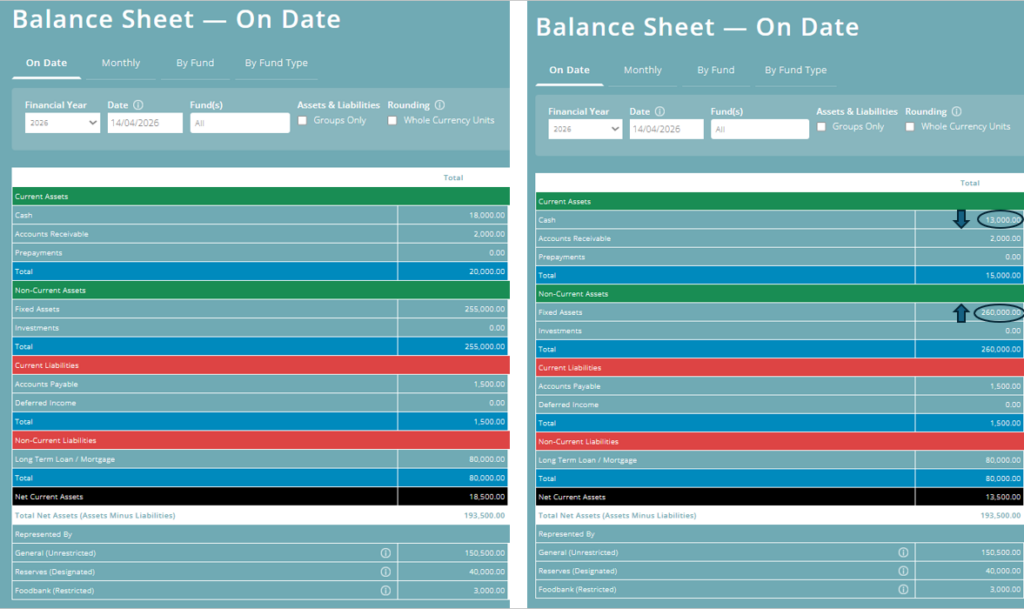Click the Date info icon in left panel
Image resolution: width=1024 pixels, height=609 pixels.
point(138,105)
